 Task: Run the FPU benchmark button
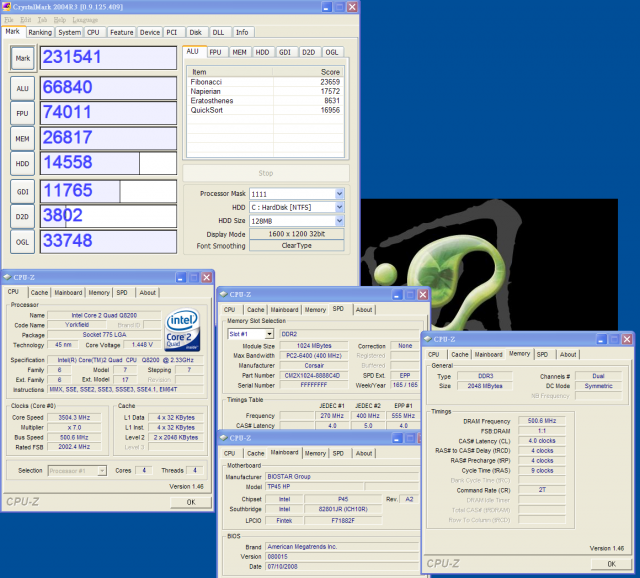coord(22,113)
